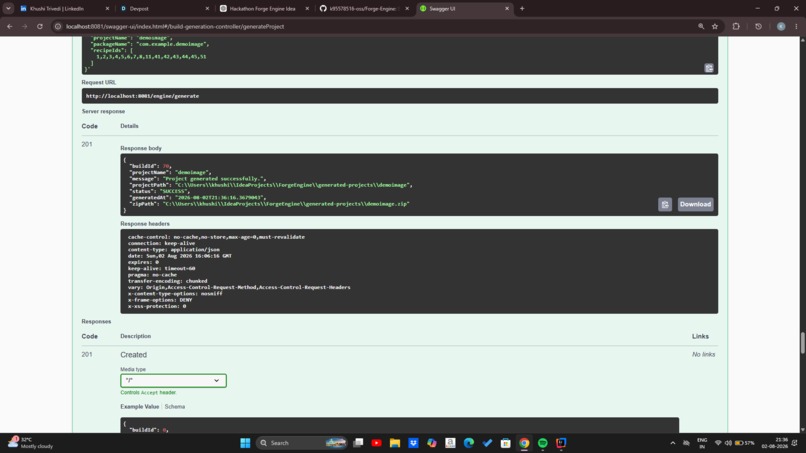This screenshot has width=806, height=453.
Task: Open Spotify from taskbar
Action: coord(543,443)
